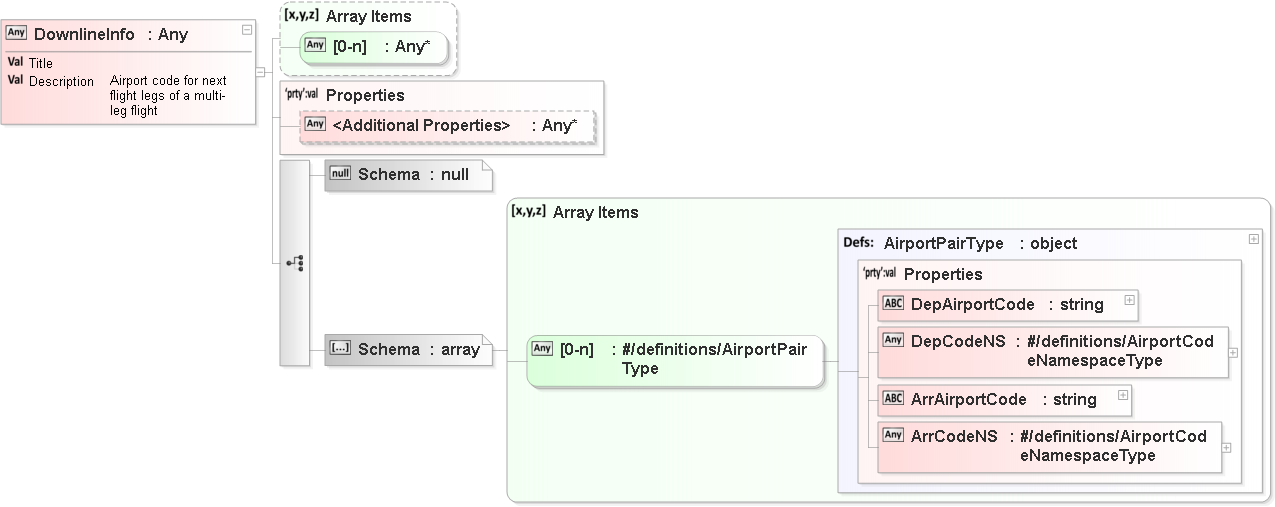Click the Any icon beside DepCodeNS
The width and height of the screenshot is (1275, 507).
click(x=893, y=340)
